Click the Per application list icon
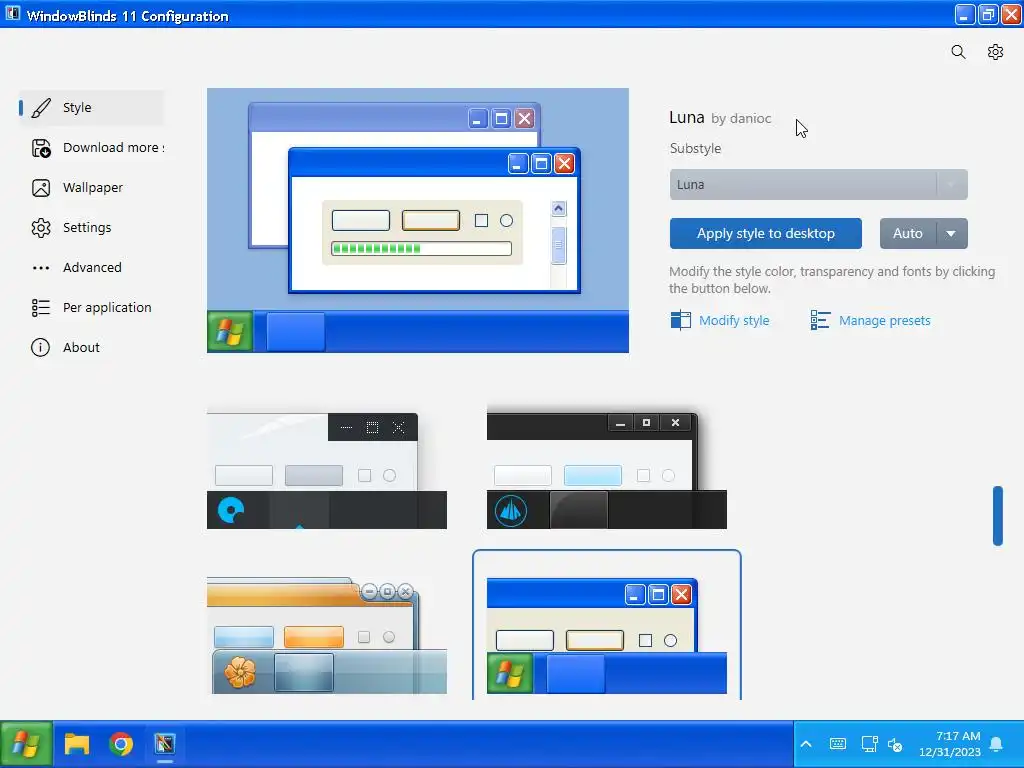 click(41, 308)
